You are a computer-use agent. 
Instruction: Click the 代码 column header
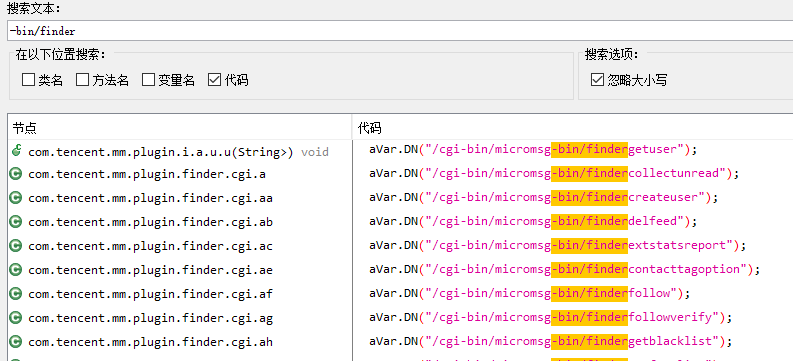point(572,128)
